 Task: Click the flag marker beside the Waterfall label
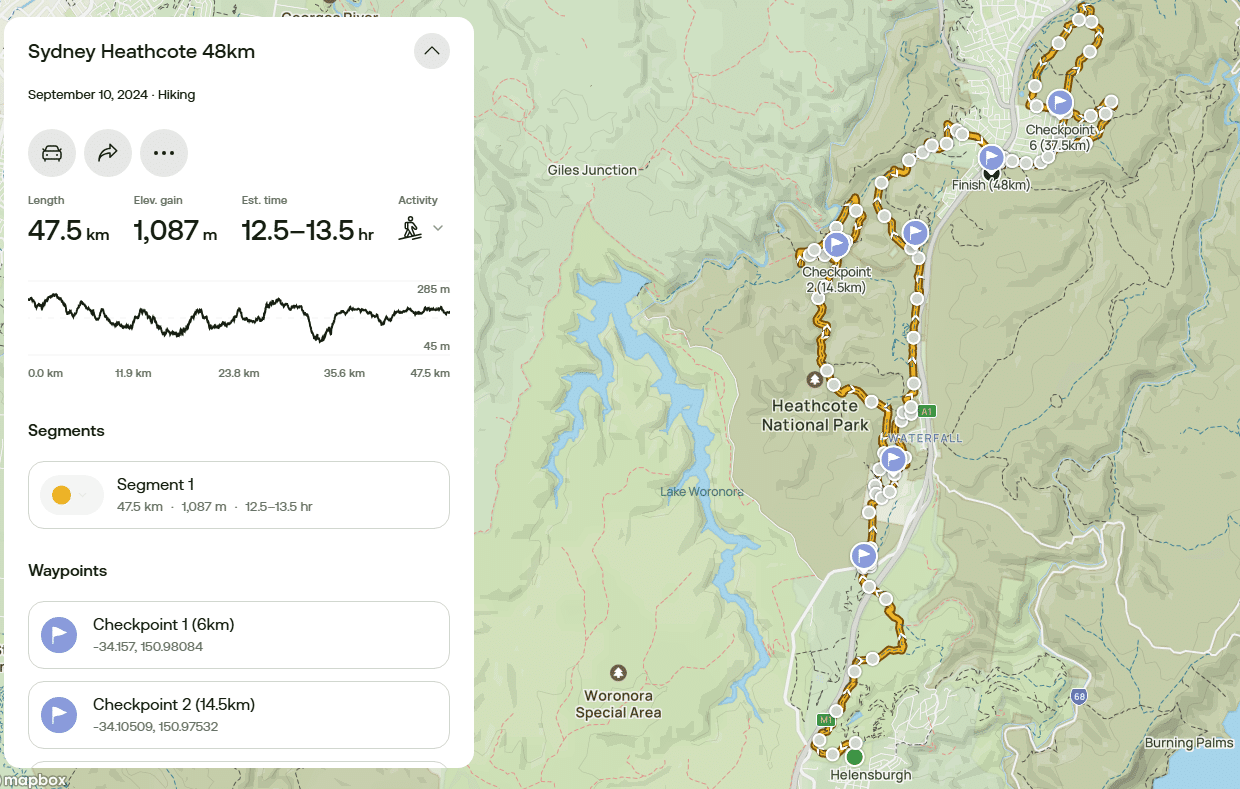click(893, 460)
